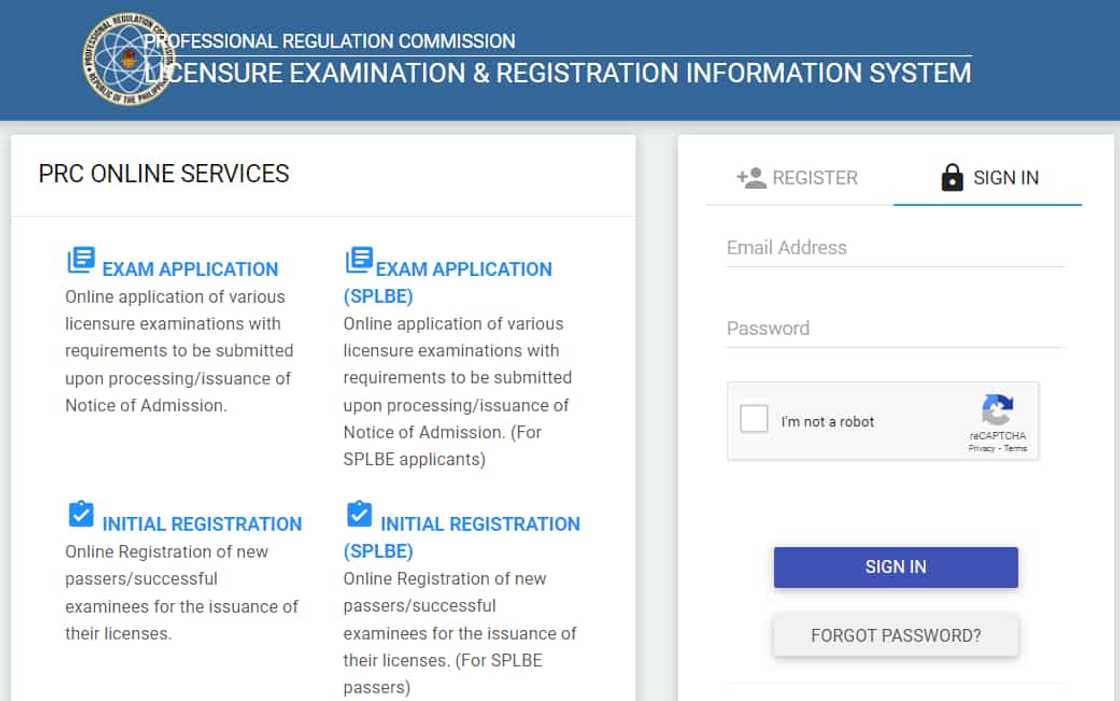Click the Initial Registration (SPLBE) clipboard icon
The height and width of the screenshot is (701, 1120).
click(x=358, y=515)
